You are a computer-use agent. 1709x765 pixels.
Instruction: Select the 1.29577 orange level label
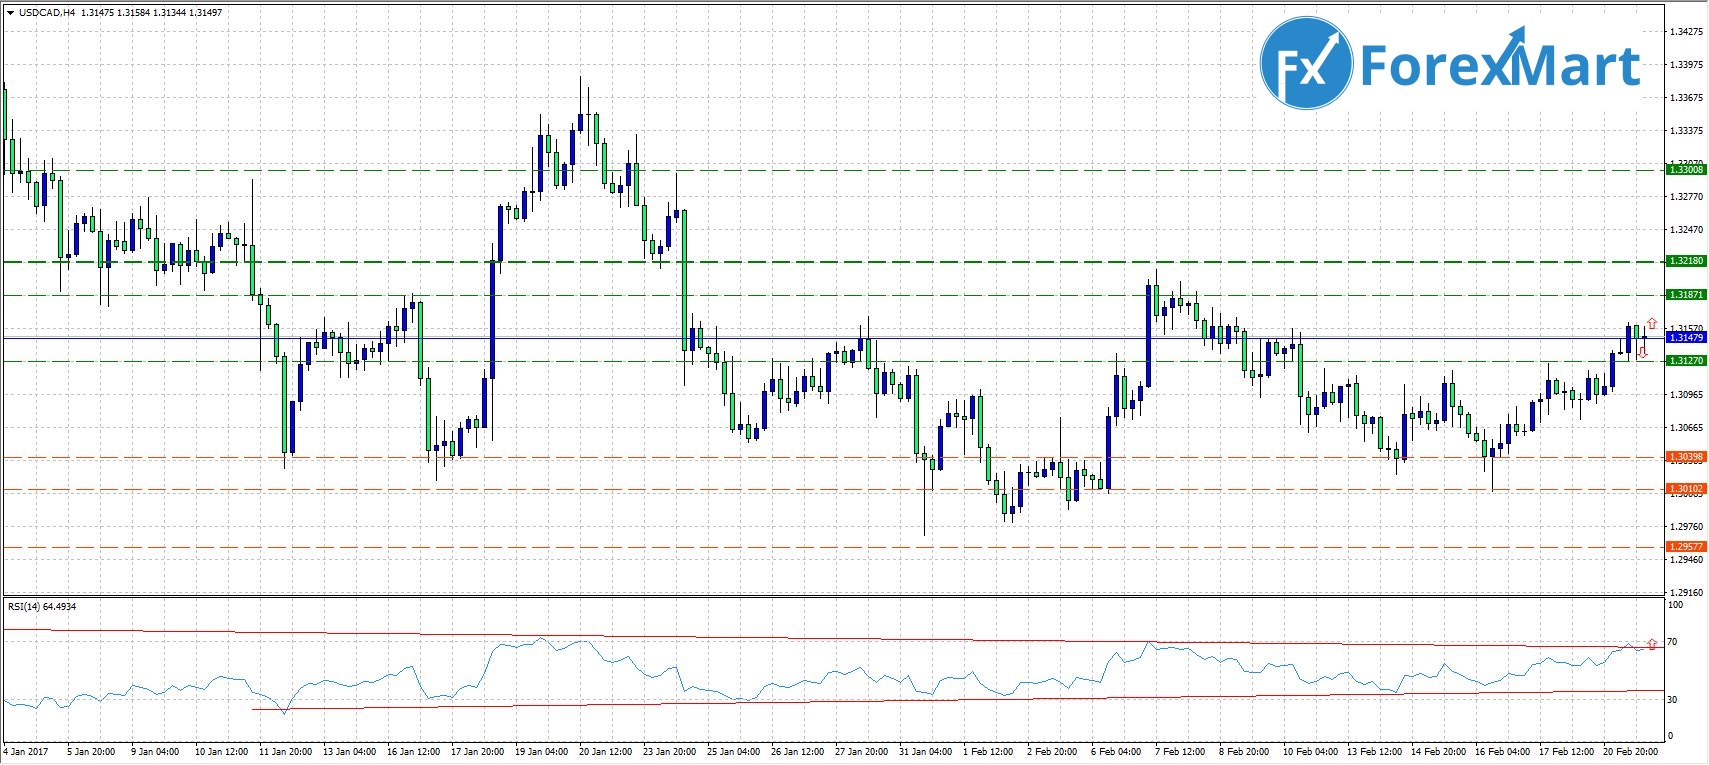point(1686,547)
